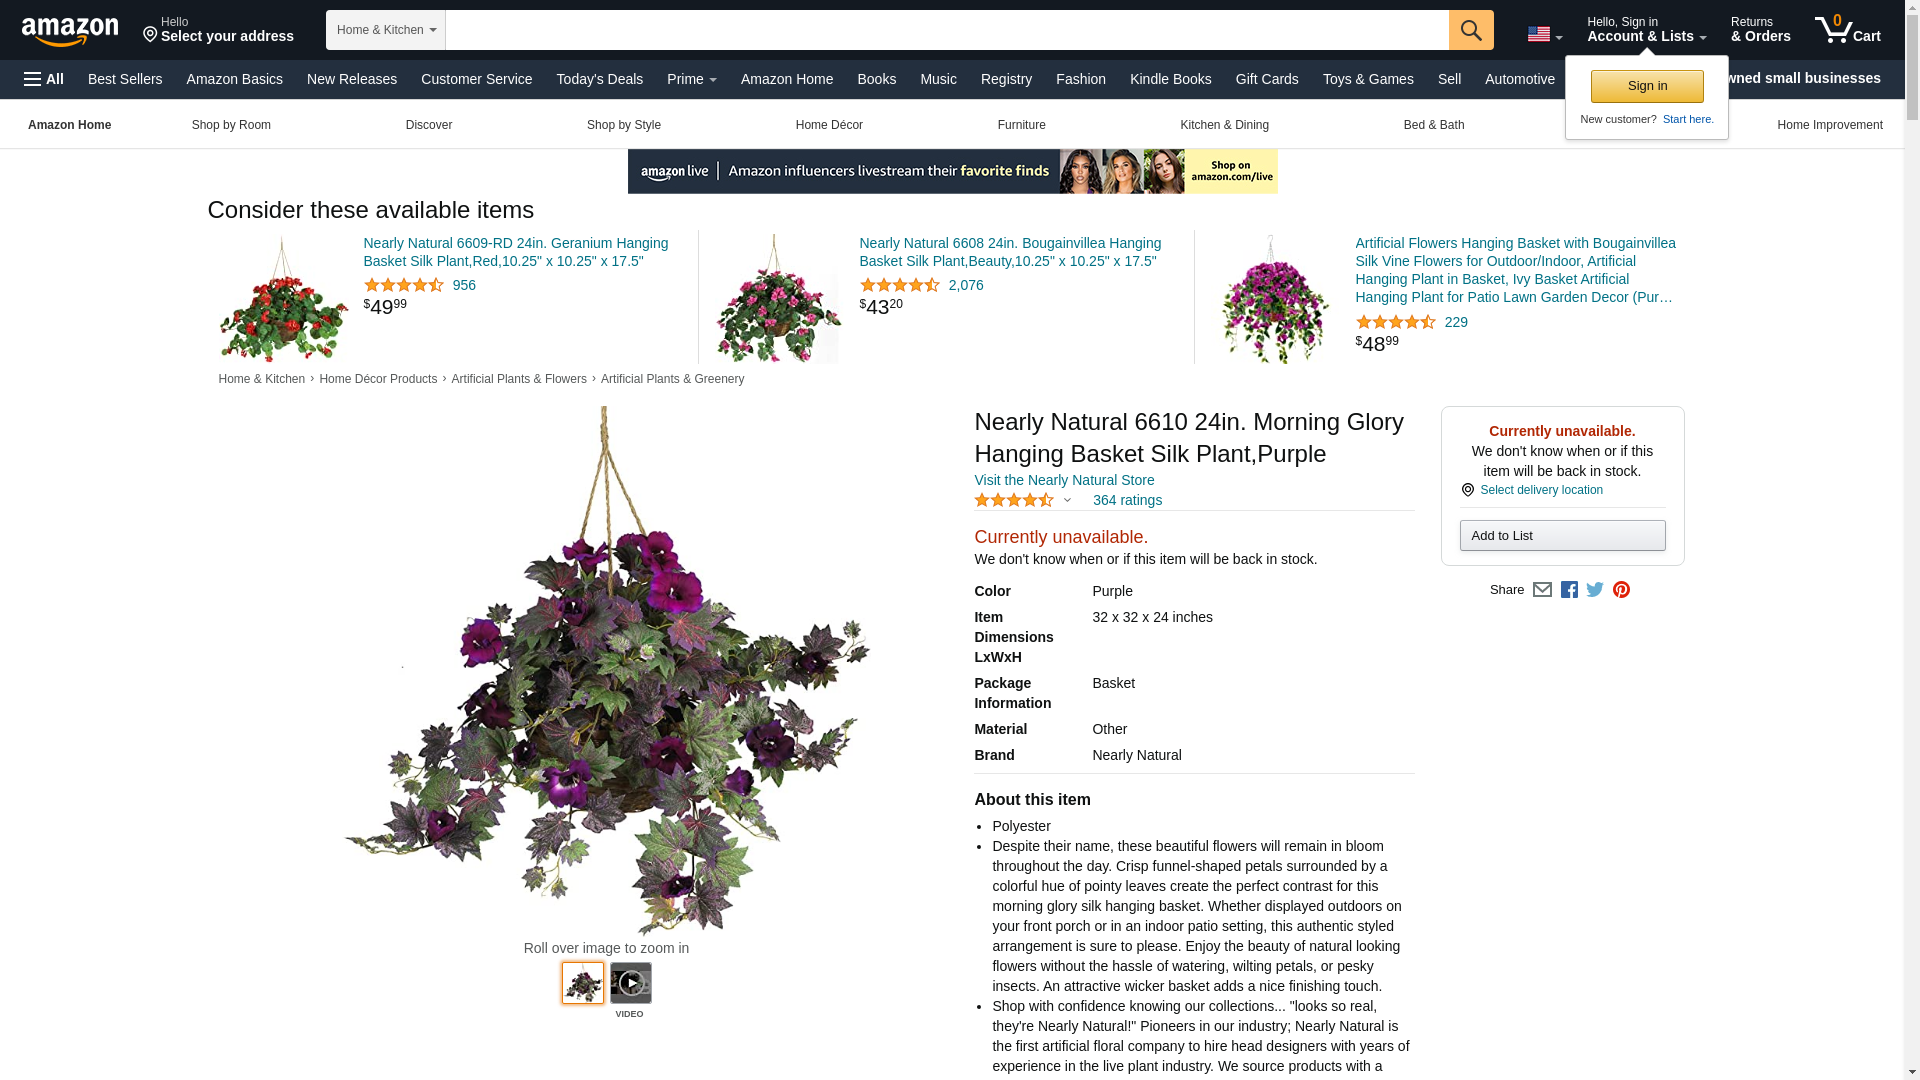
Task: Share via email envelope icon
Action: (1542, 590)
